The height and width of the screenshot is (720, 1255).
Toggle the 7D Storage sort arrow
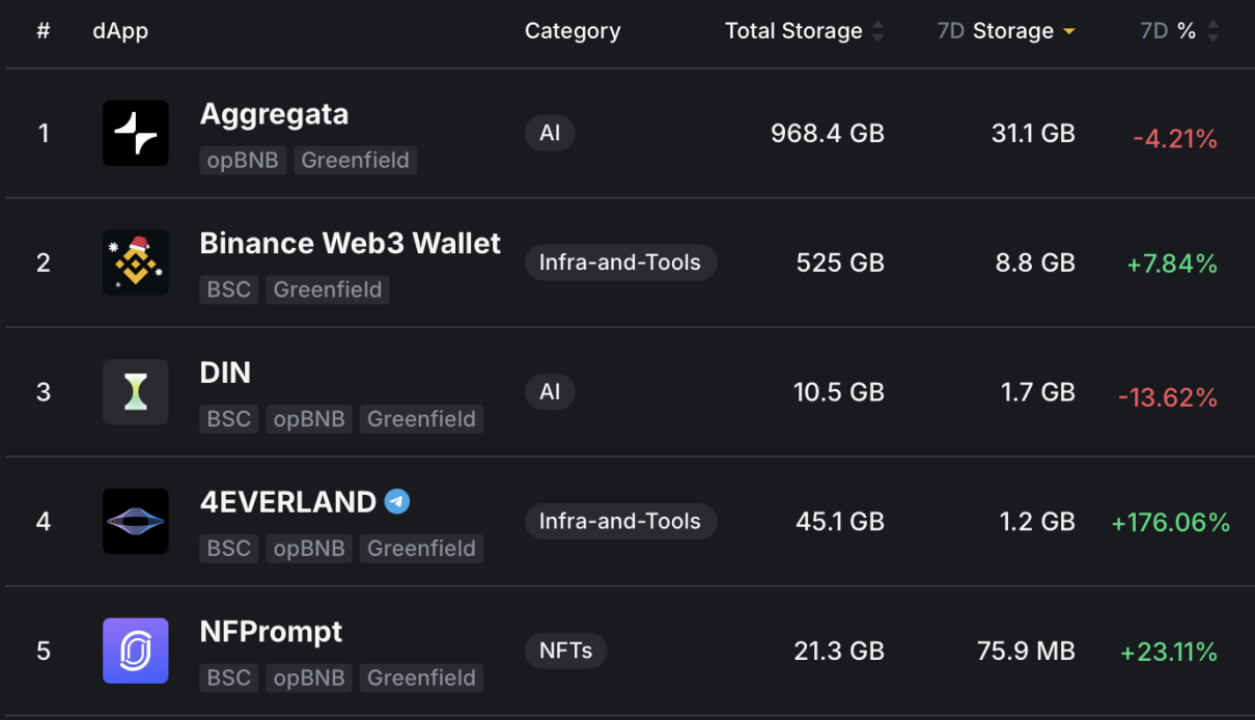1069,32
